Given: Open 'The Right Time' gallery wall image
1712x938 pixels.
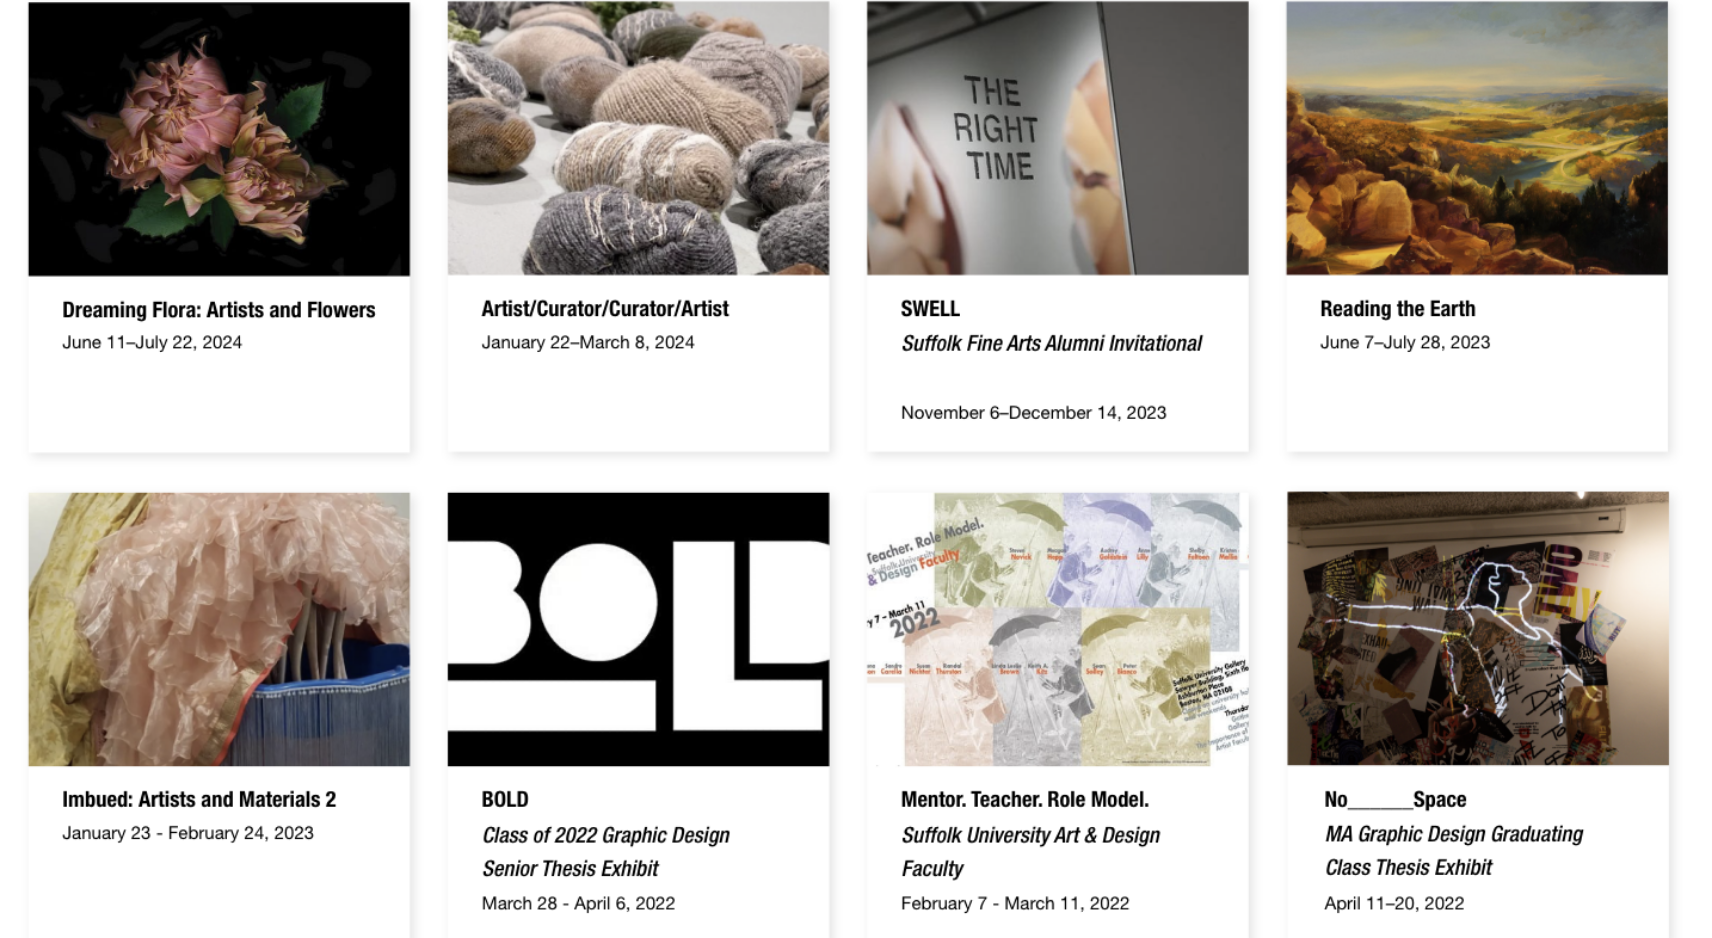Looking at the screenshot, I should [1057, 138].
